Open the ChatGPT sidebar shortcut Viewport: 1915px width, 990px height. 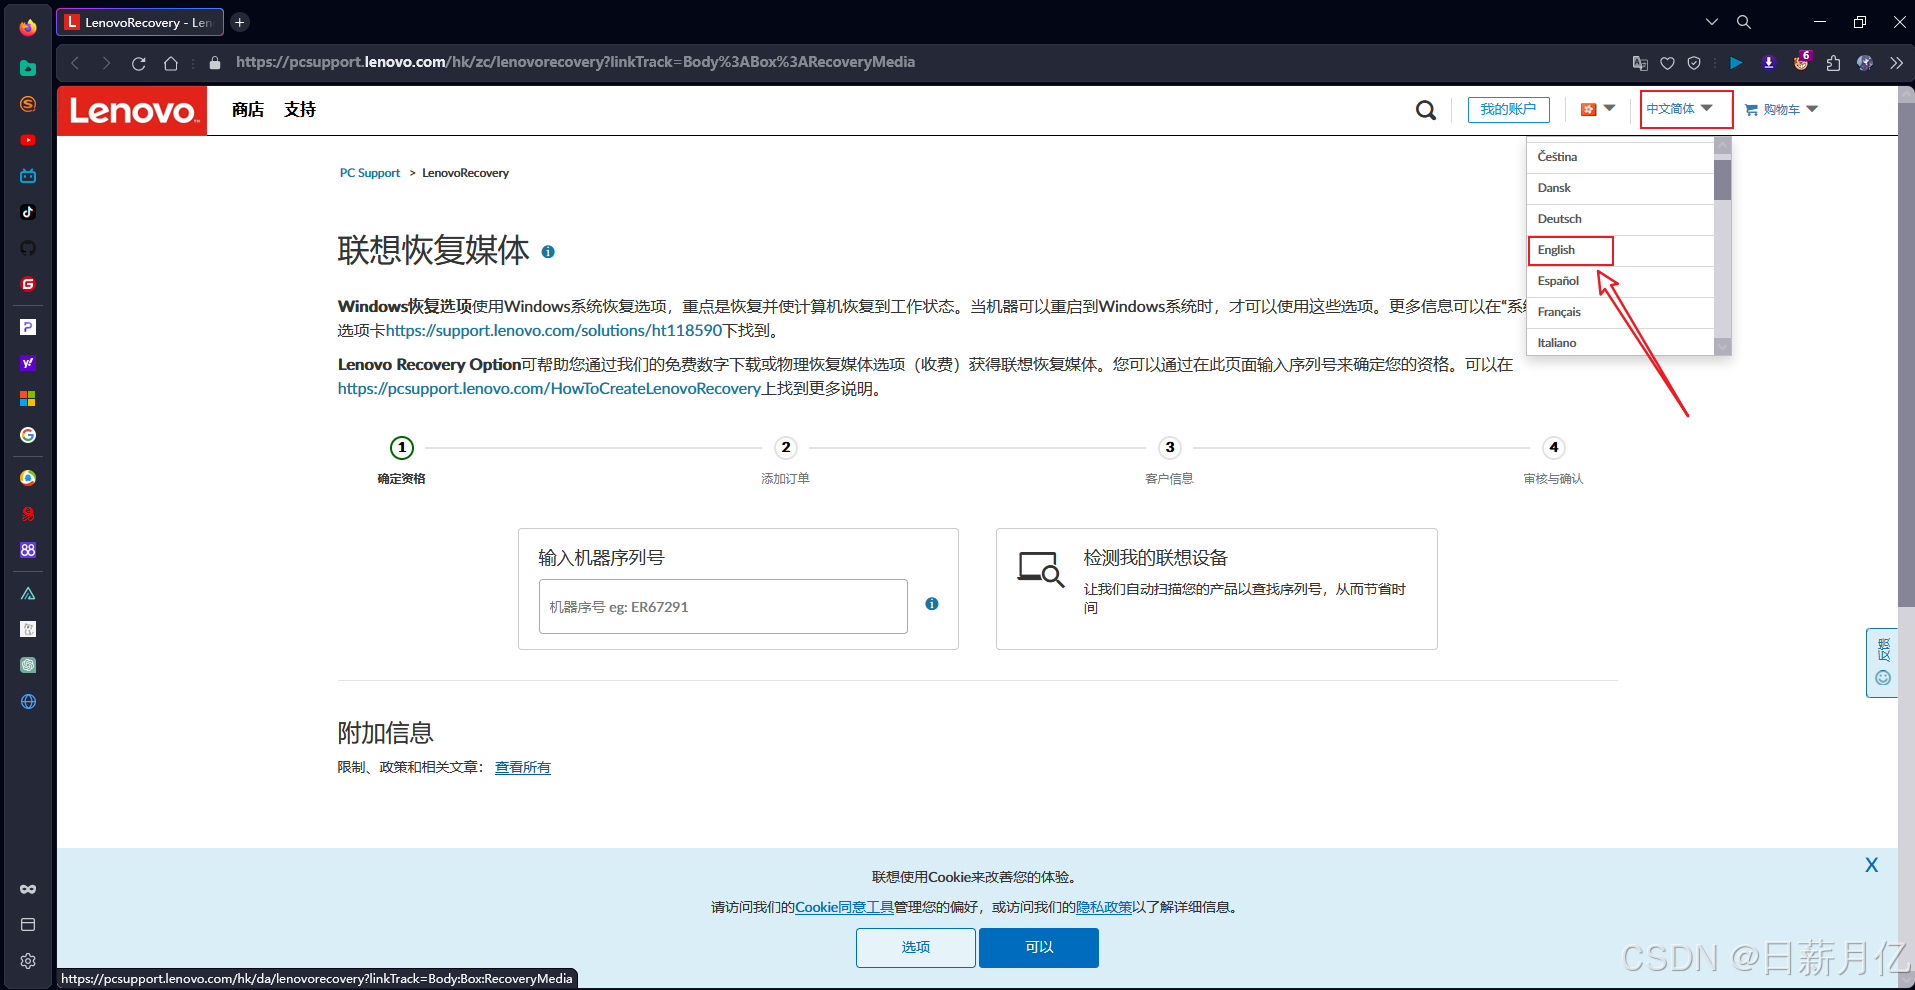(28, 665)
